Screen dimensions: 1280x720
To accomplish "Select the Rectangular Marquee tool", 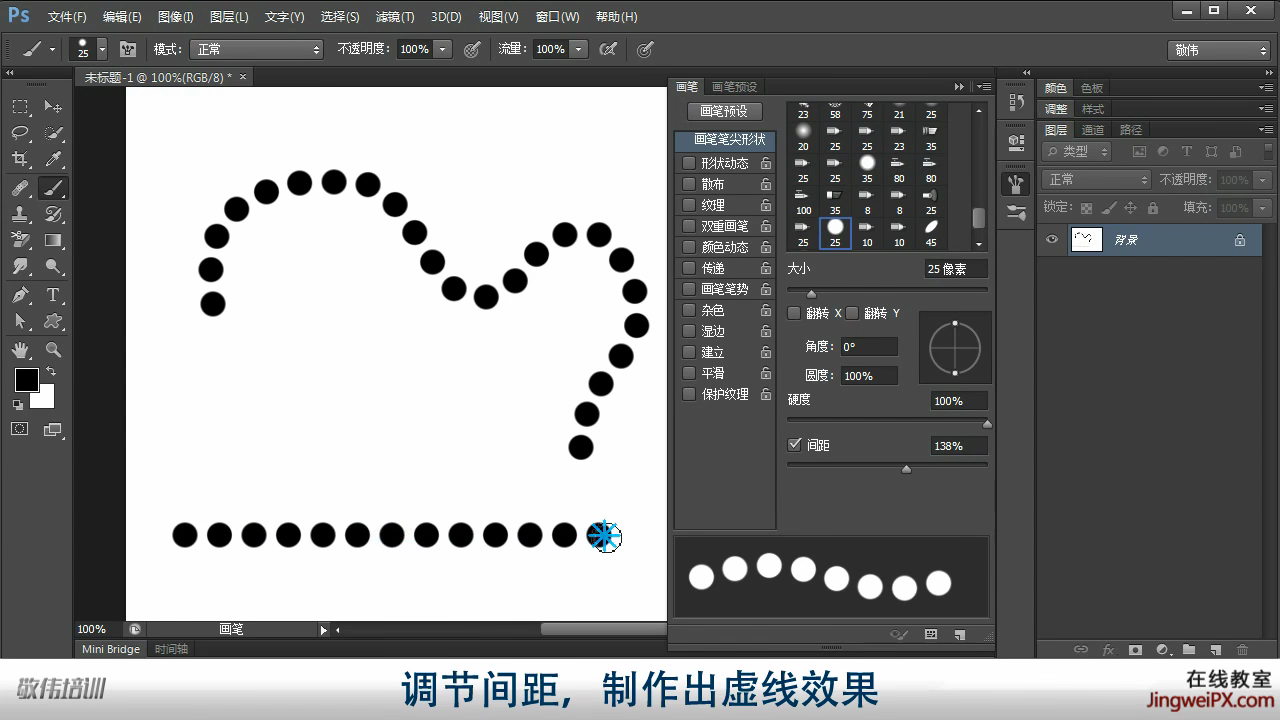I will click(x=20, y=107).
